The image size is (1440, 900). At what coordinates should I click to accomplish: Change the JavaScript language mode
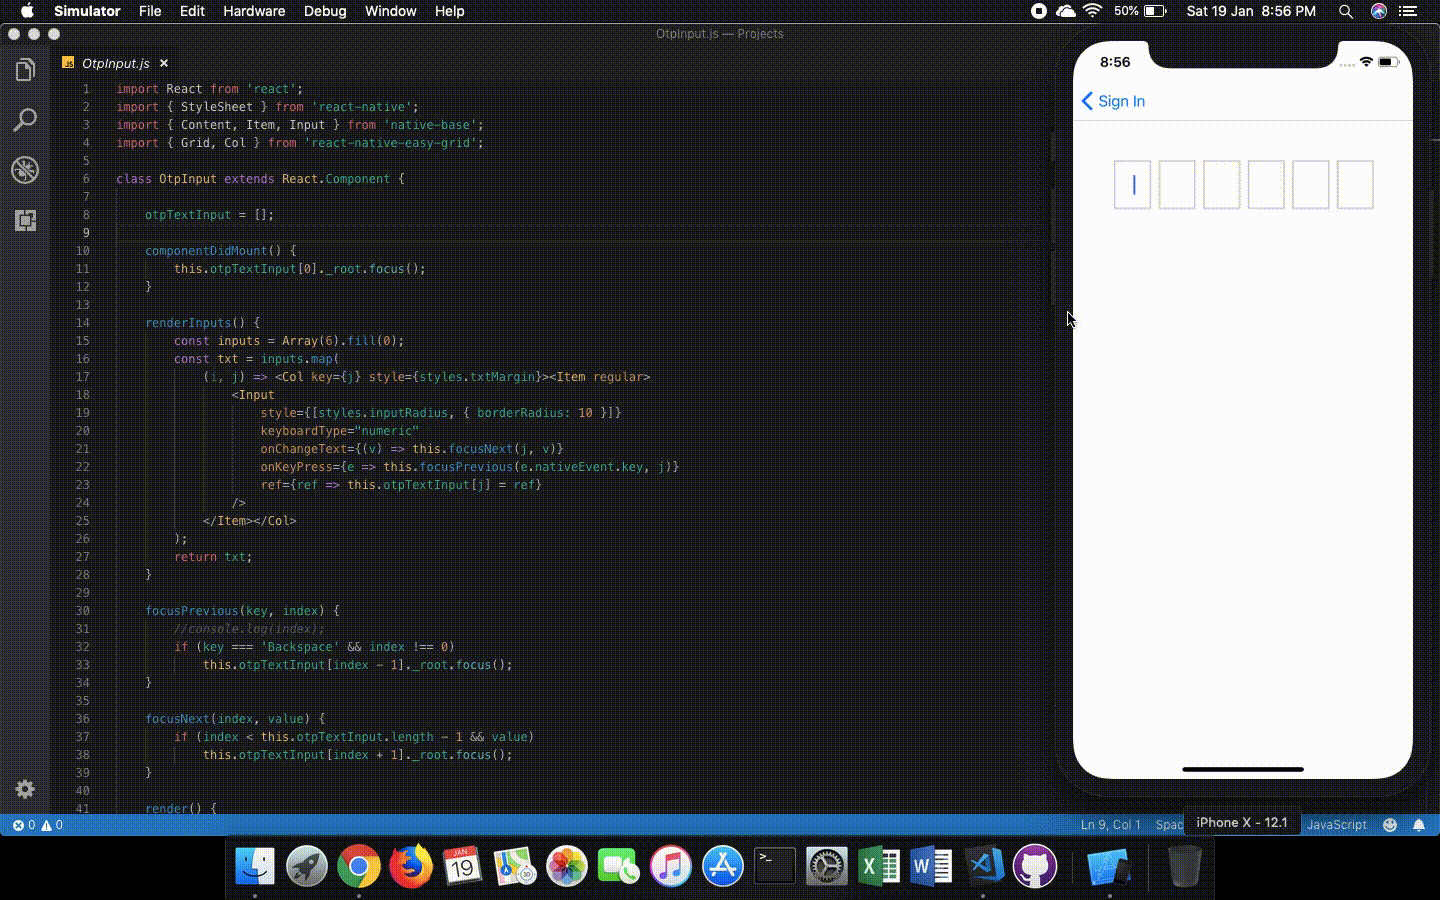[x=1336, y=825]
